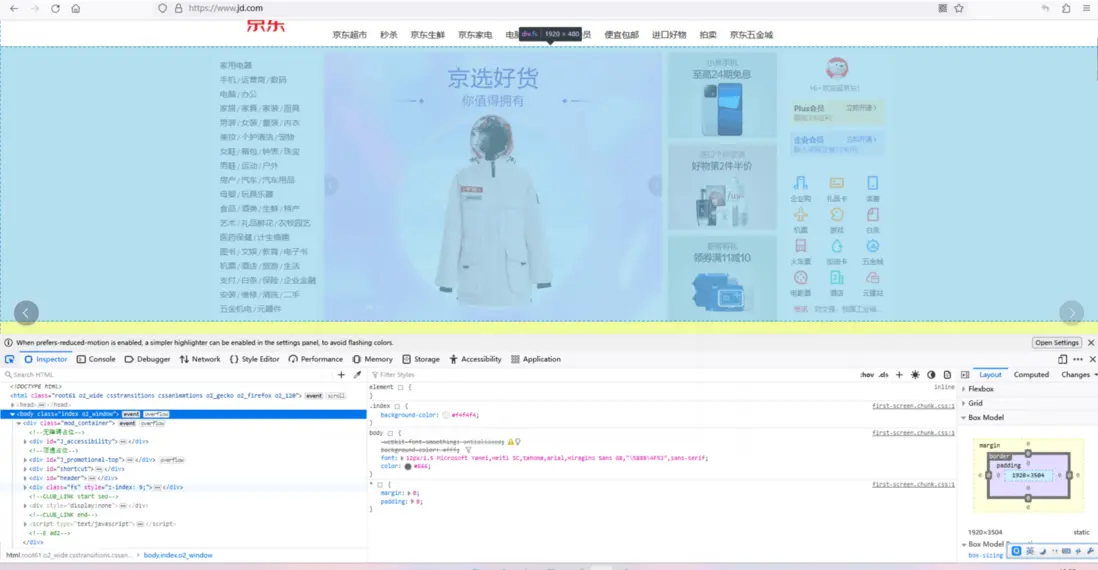Click the Search HTML field
The image size is (1098, 570).
168,375
